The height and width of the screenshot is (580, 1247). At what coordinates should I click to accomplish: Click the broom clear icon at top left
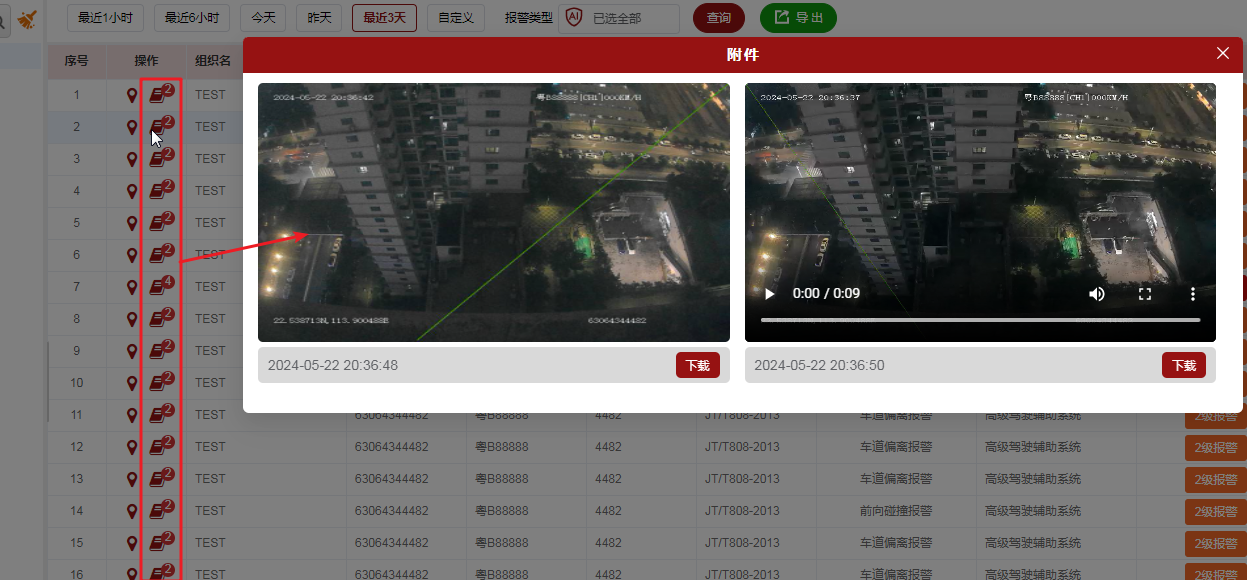coord(27,18)
